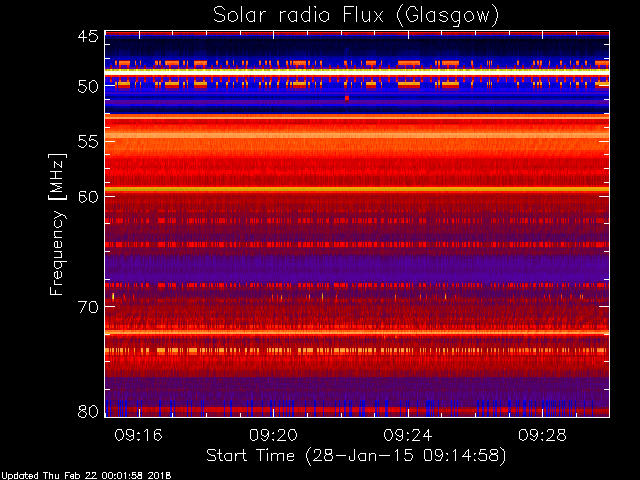
Task: Select the 09:20 time axis label
Action: pos(273,435)
